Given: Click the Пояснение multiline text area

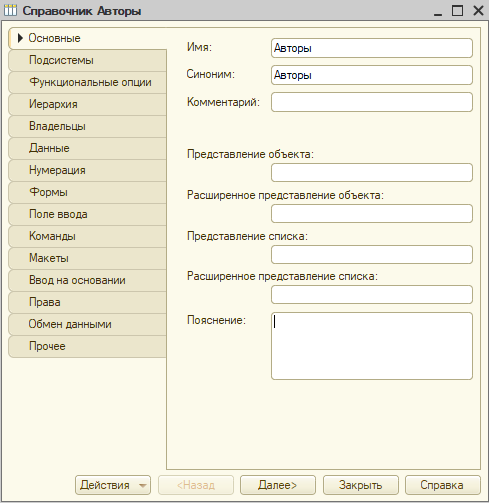Looking at the screenshot, I should click(x=372, y=346).
